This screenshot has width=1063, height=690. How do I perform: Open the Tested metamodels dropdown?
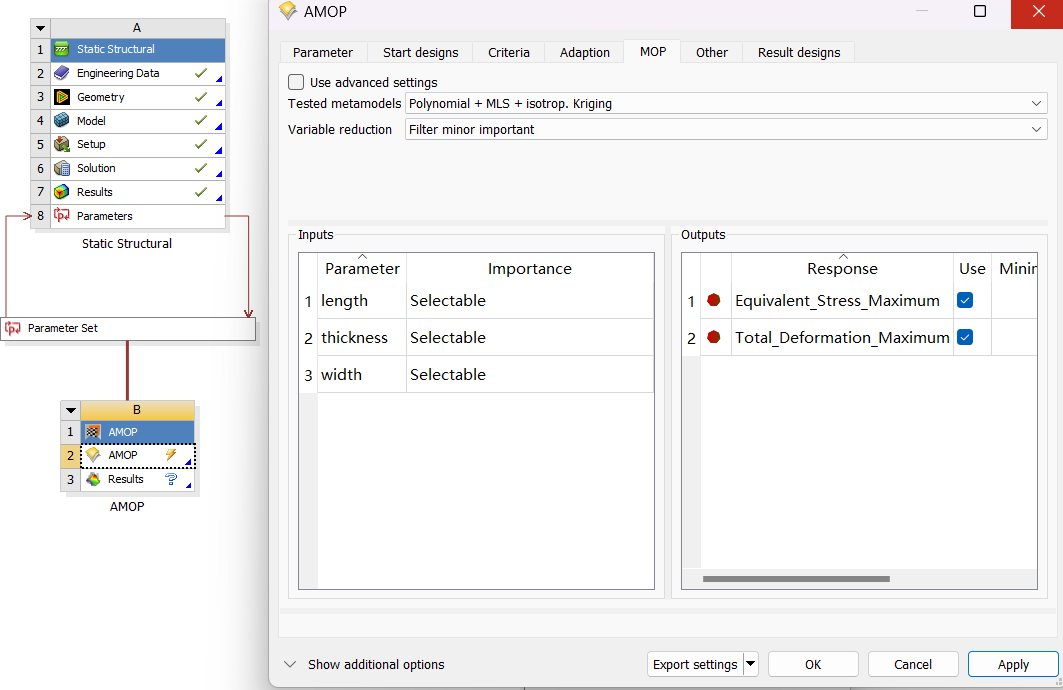726,104
